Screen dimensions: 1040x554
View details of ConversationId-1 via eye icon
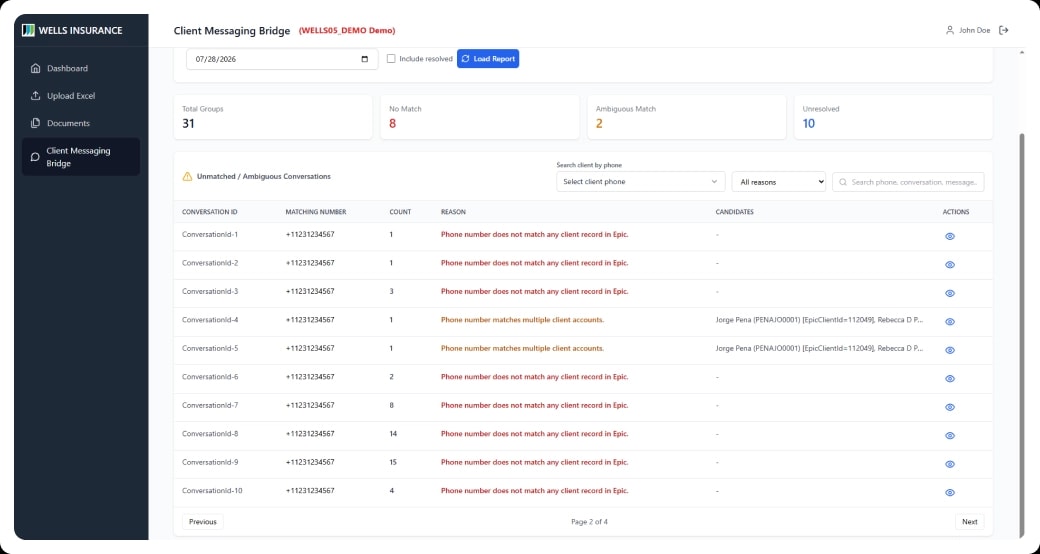click(x=950, y=236)
